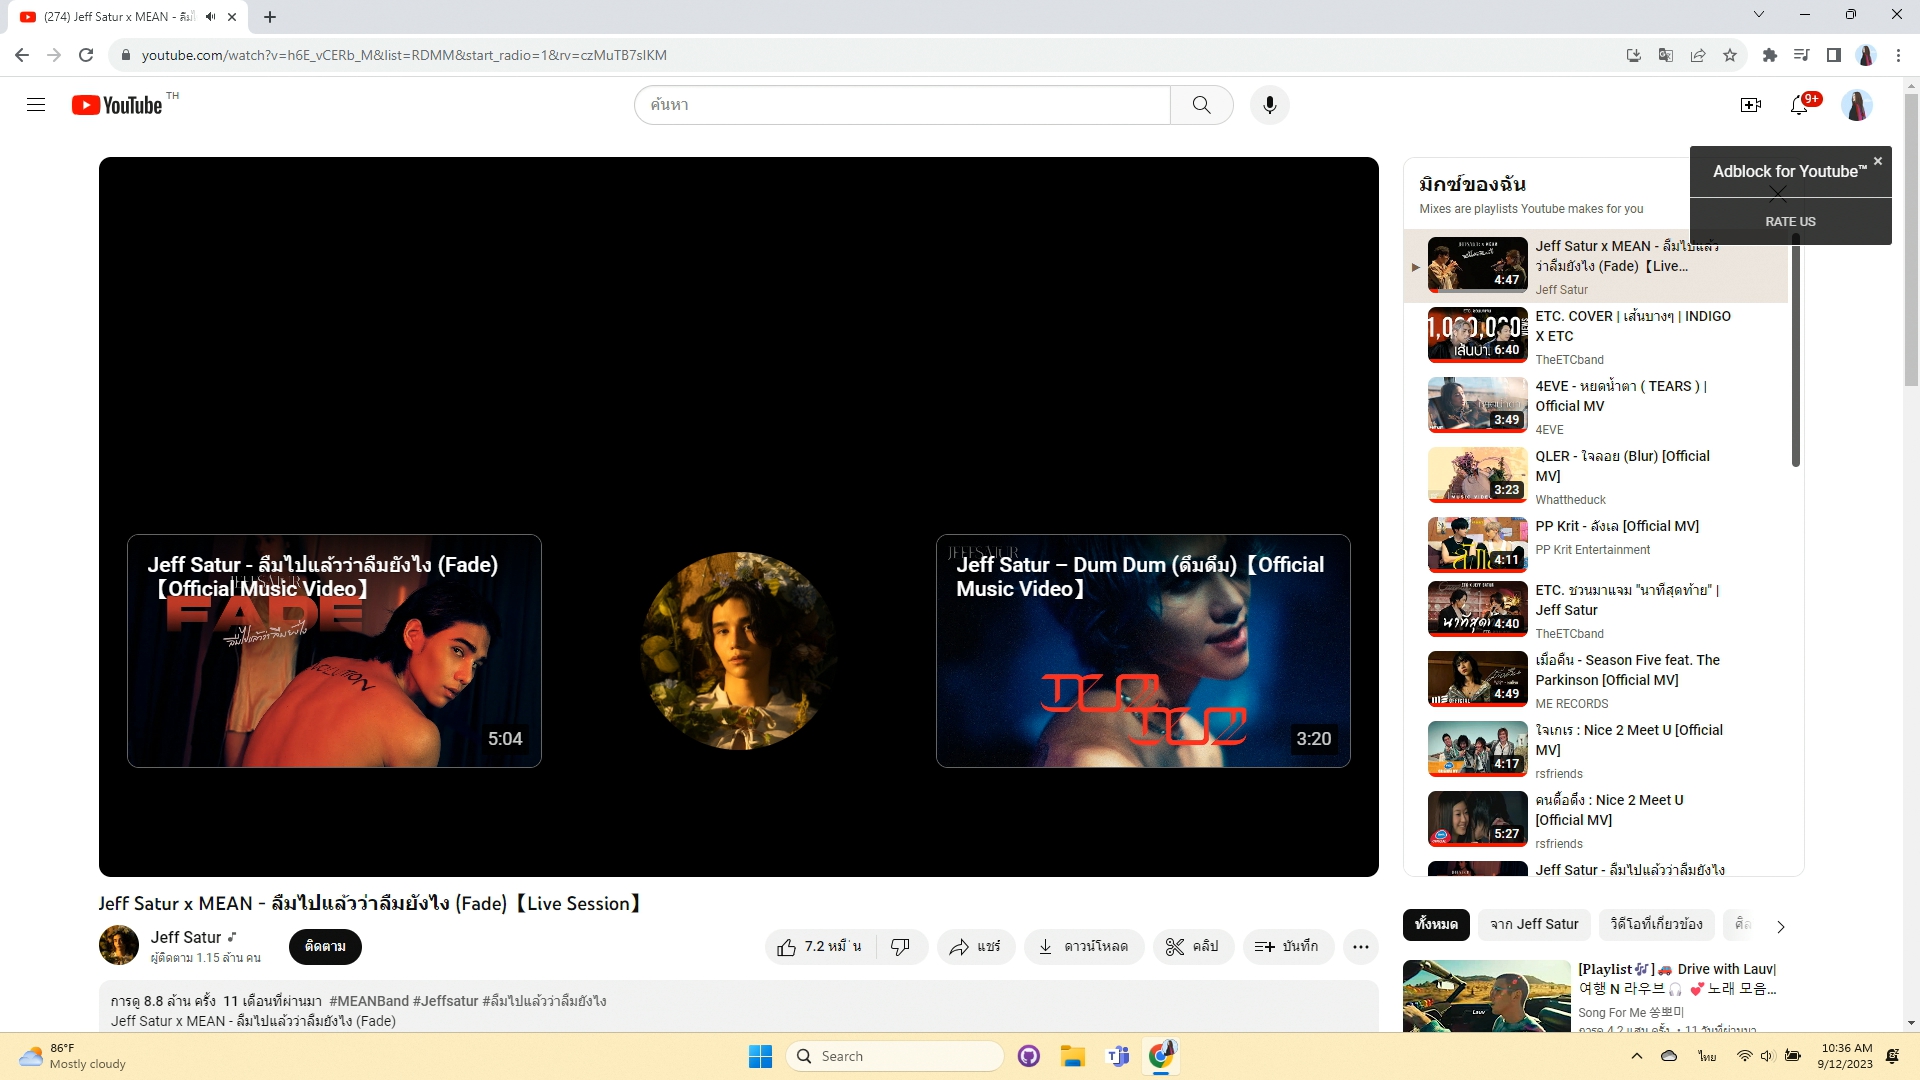Screen dimensions: 1920x1080
Task: Bookmark this page with star icon
Action: click(x=1730, y=55)
